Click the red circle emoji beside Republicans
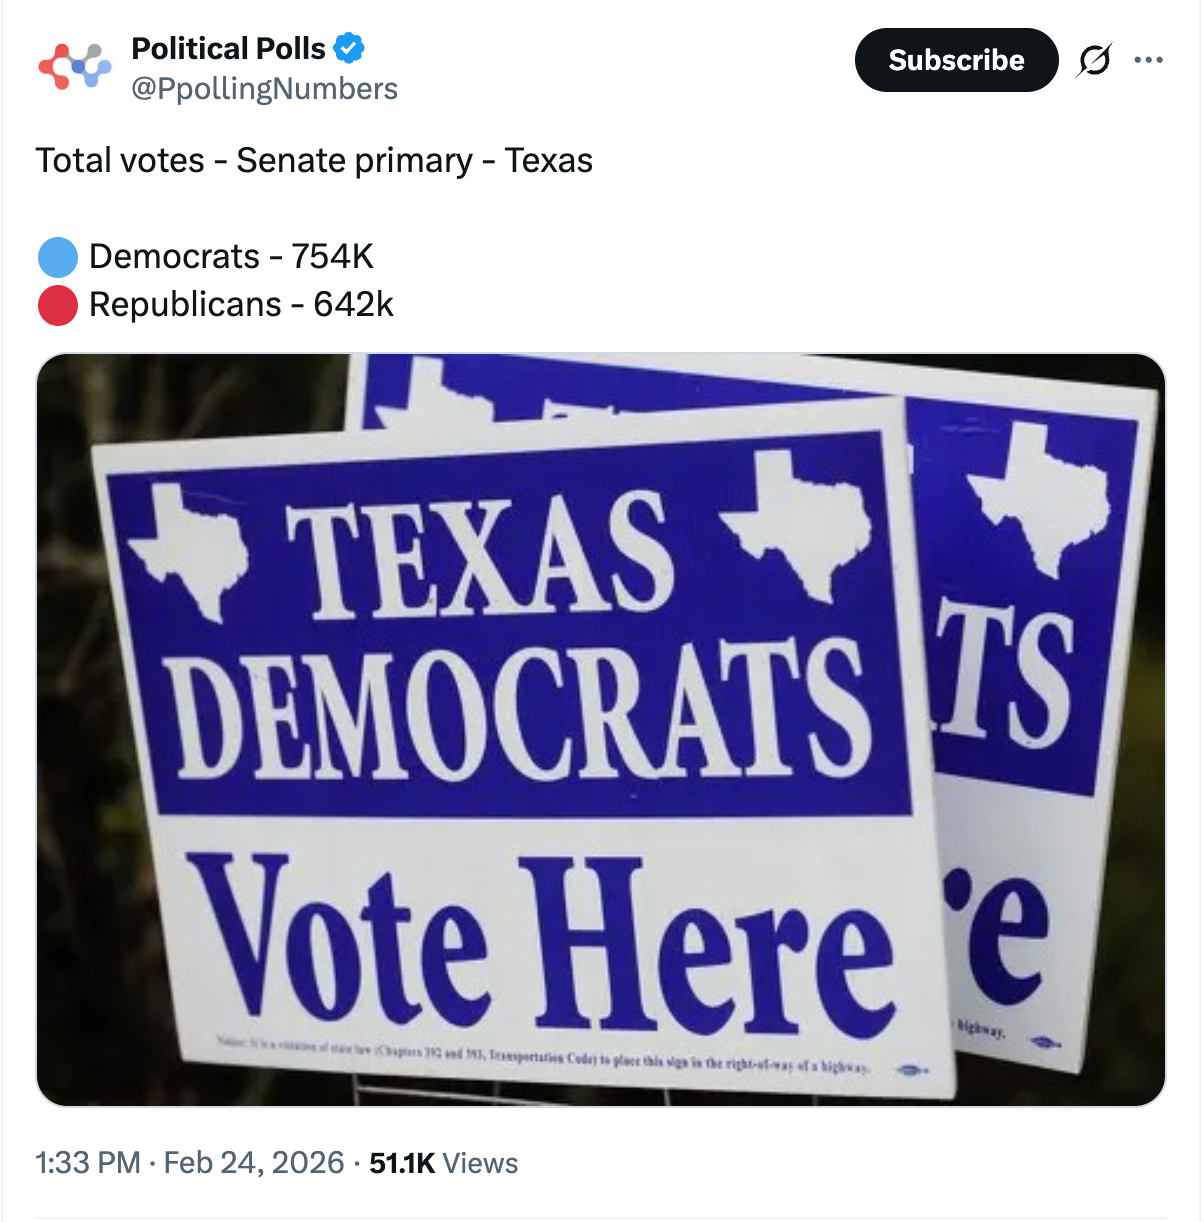Image resolution: width=1204 pixels, height=1222 pixels. [x=58, y=305]
